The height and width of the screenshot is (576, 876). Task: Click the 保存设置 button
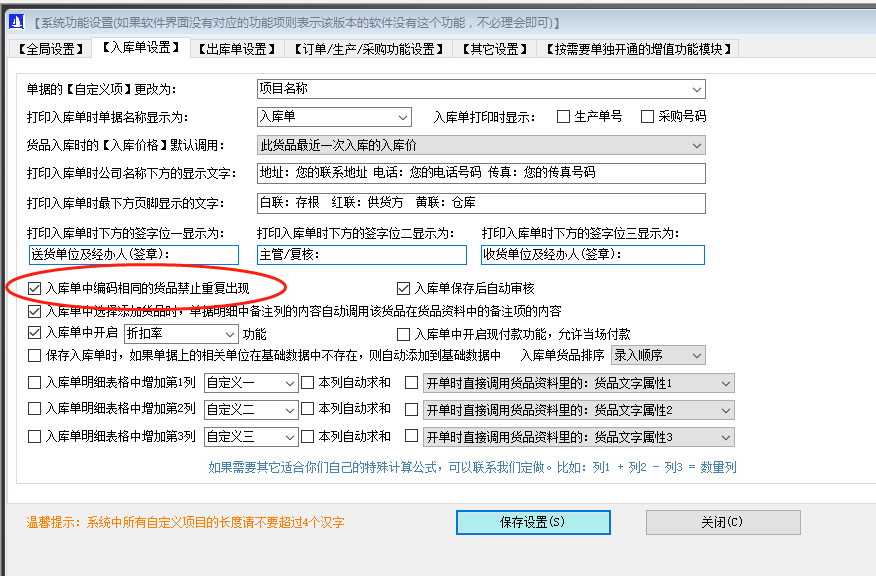533,522
